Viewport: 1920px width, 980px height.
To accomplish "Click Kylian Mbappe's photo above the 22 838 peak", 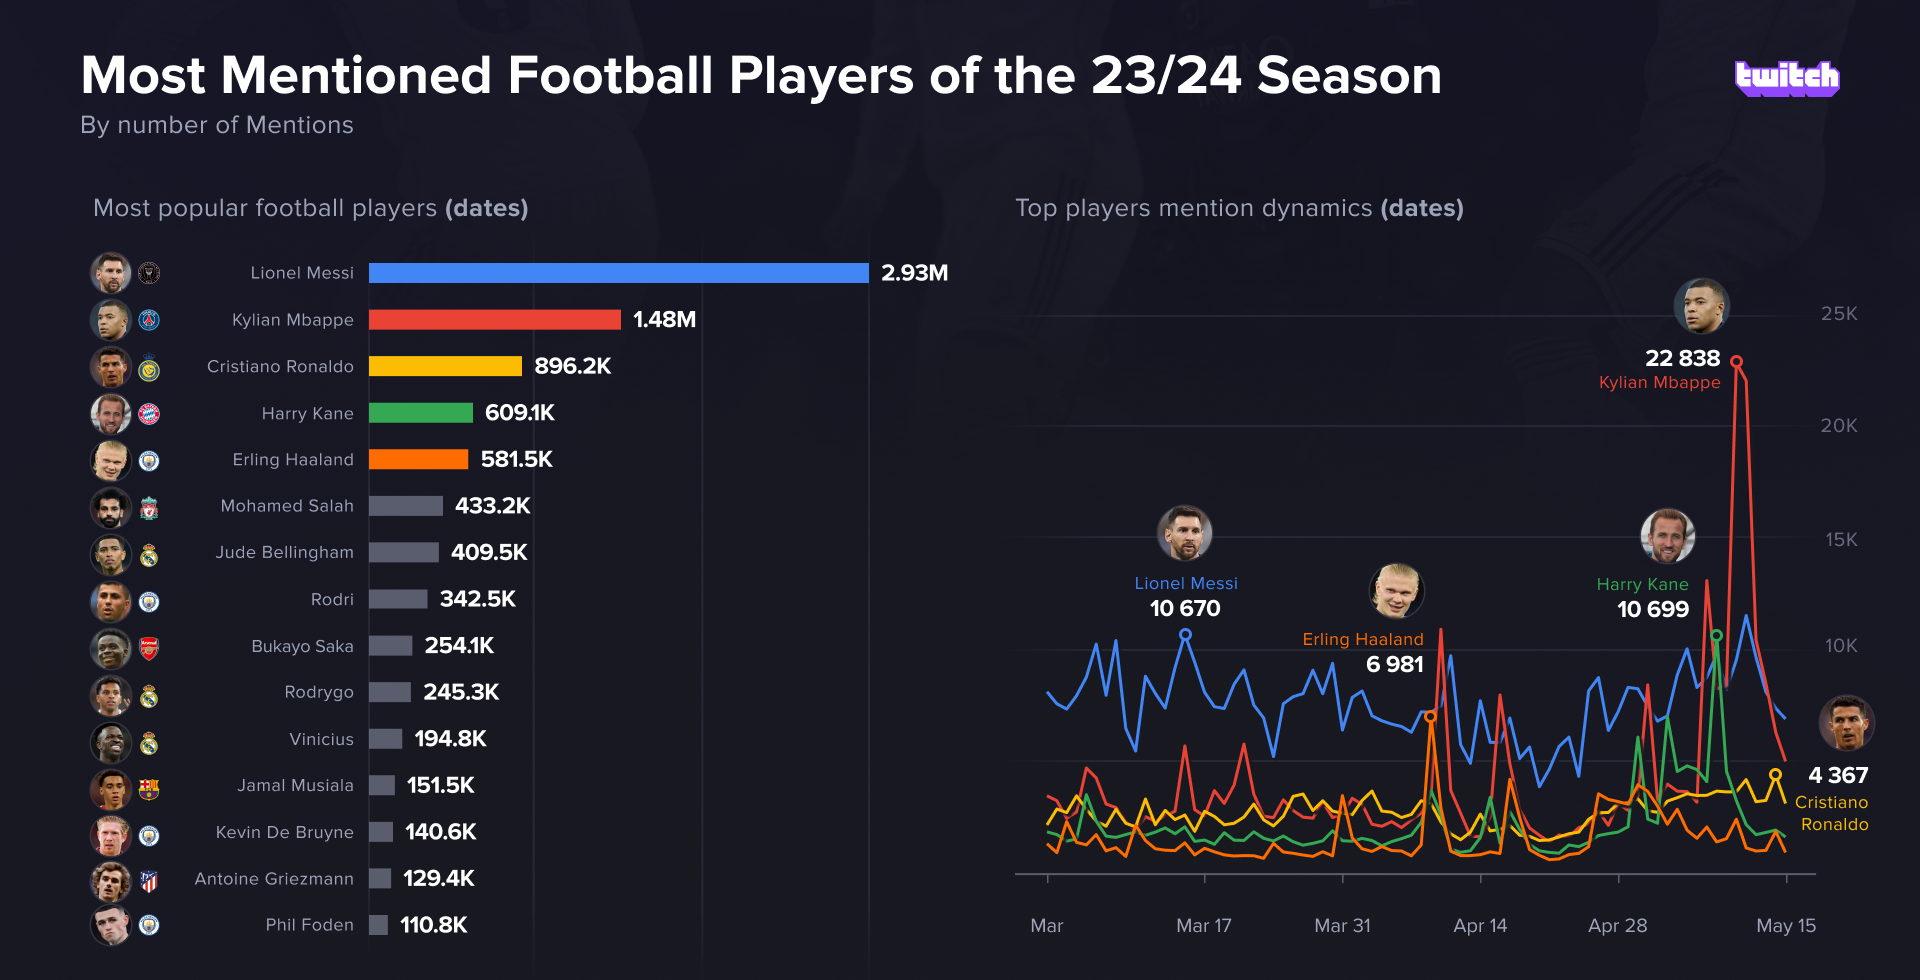I will coord(1701,306).
